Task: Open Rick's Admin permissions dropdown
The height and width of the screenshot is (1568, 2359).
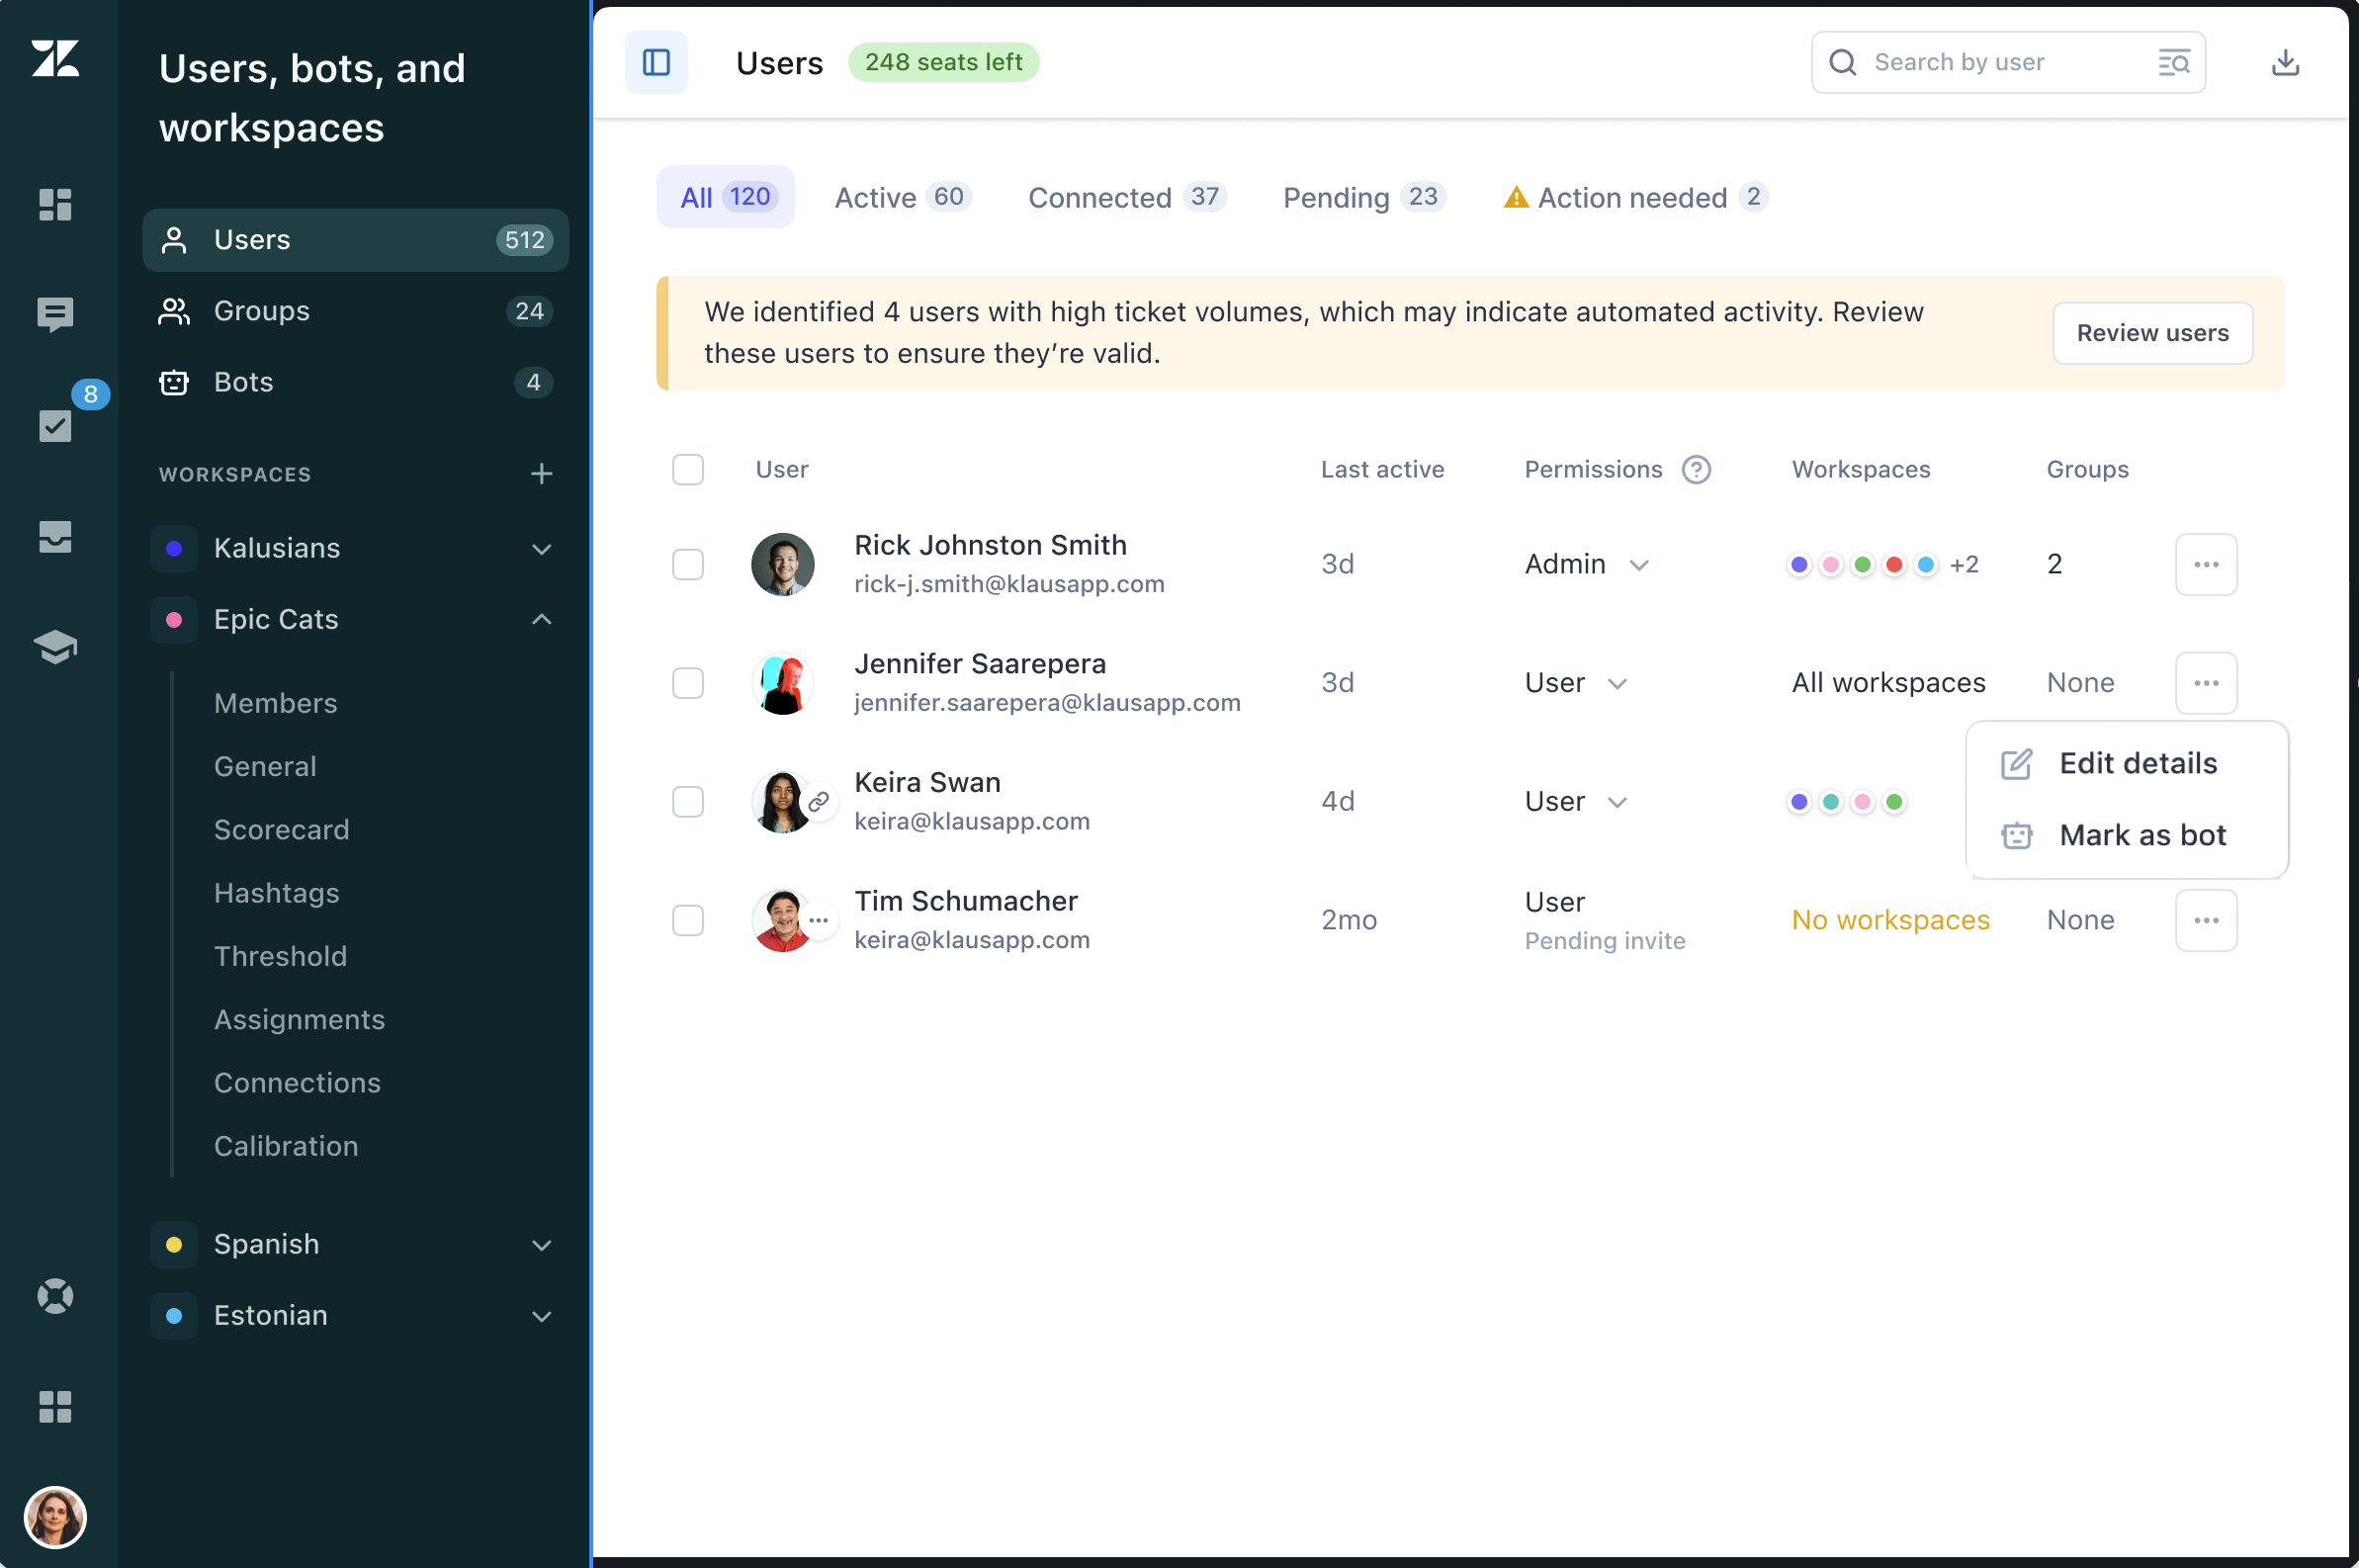Action: pyautogui.click(x=1586, y=564)
